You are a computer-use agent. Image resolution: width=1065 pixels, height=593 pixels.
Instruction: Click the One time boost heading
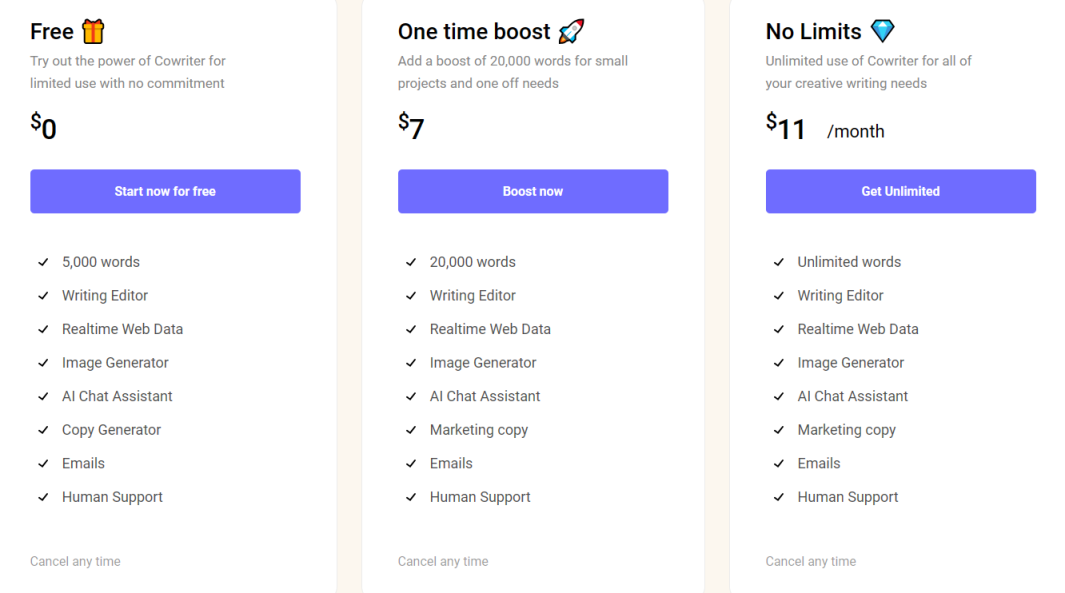point(474,32)
